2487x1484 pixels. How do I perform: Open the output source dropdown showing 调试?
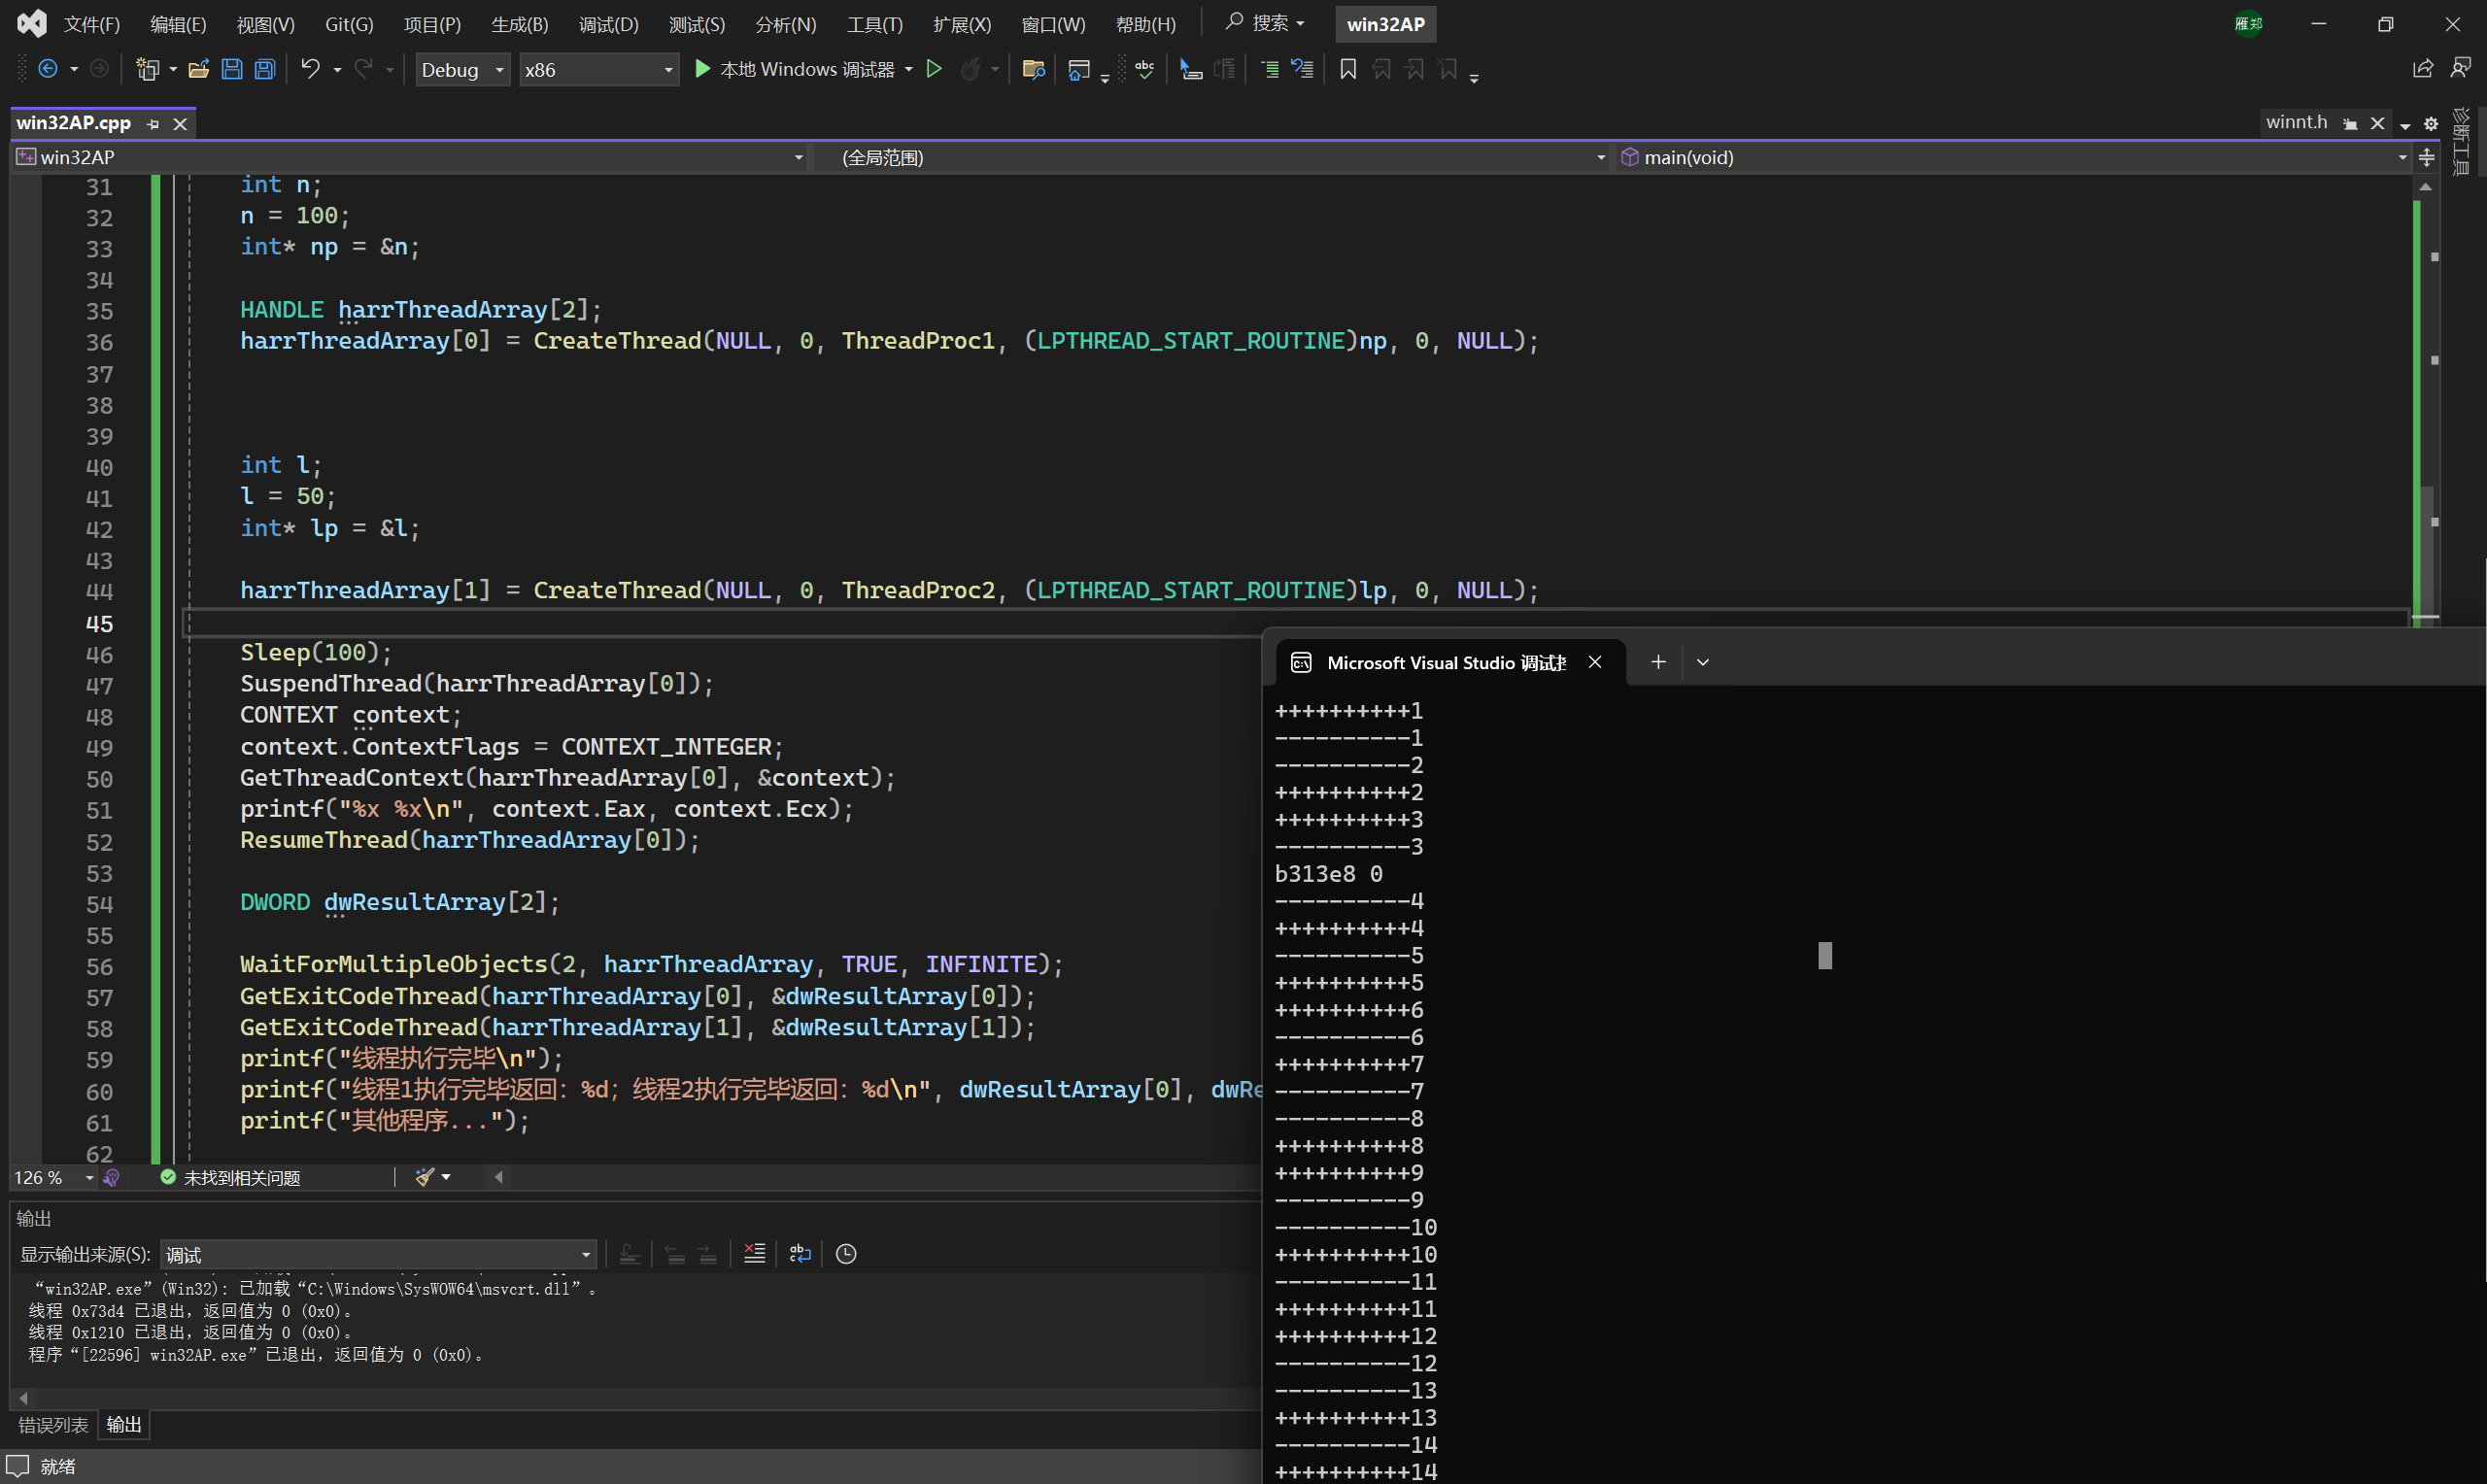coord(378,1254)
